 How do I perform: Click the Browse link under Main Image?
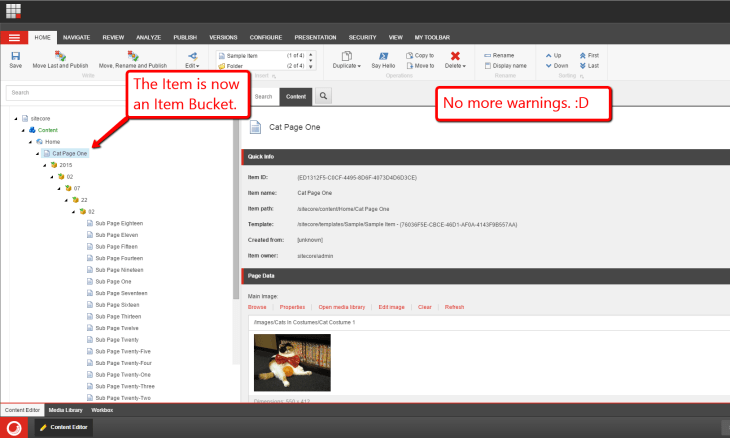[258, 306]
